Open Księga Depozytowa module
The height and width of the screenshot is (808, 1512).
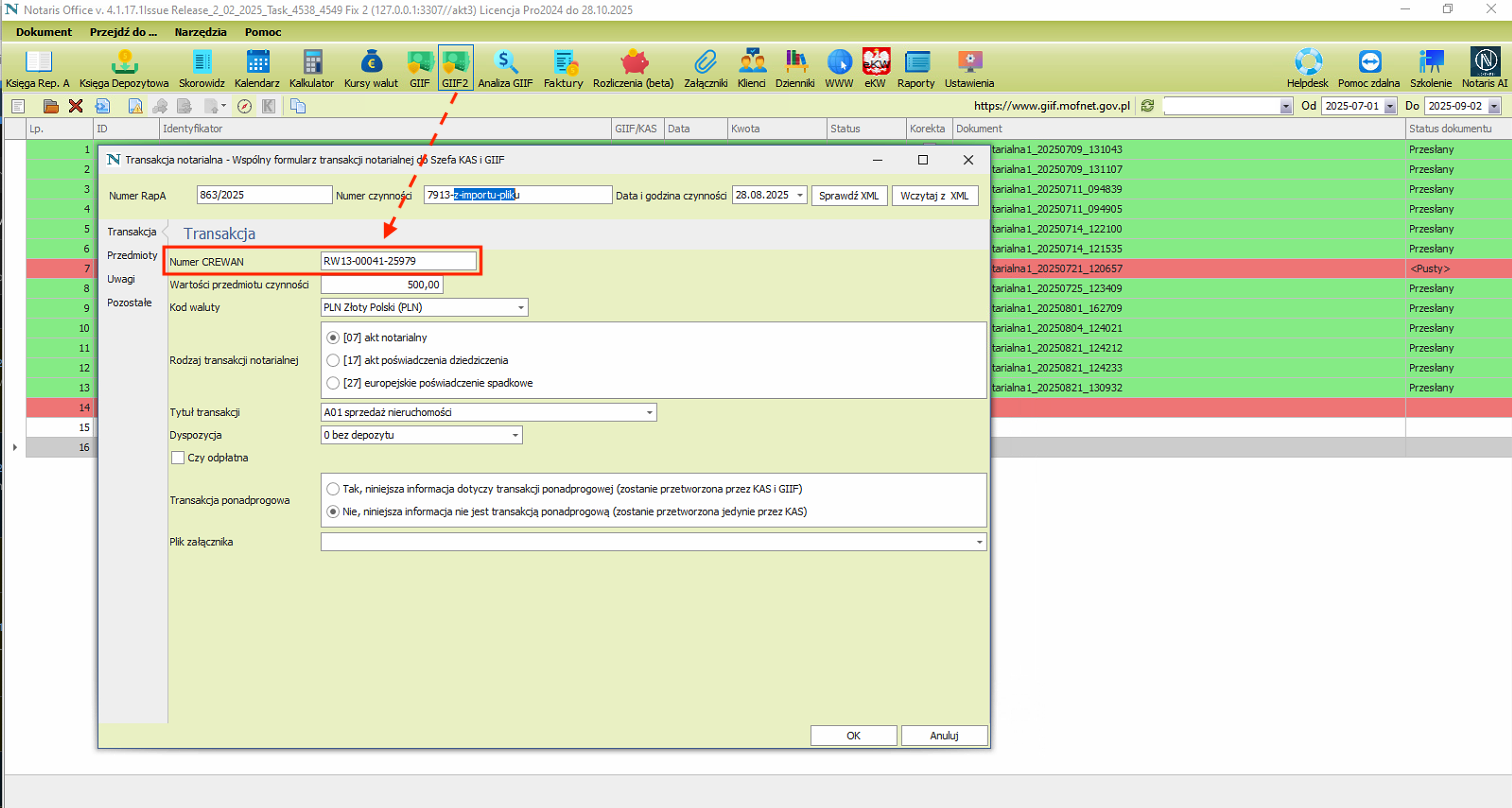click(x=124, y=67)
